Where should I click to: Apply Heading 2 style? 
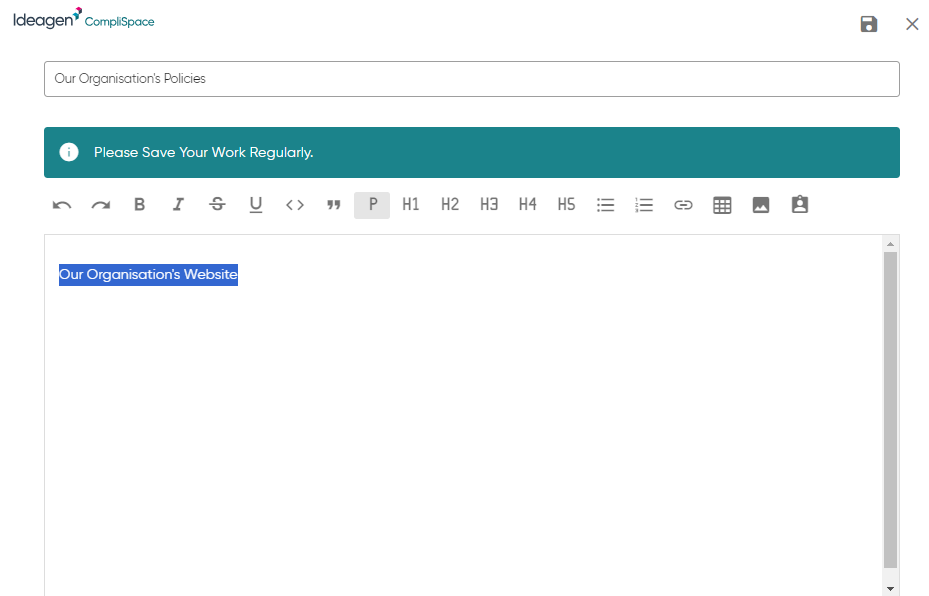pos(450,205)
